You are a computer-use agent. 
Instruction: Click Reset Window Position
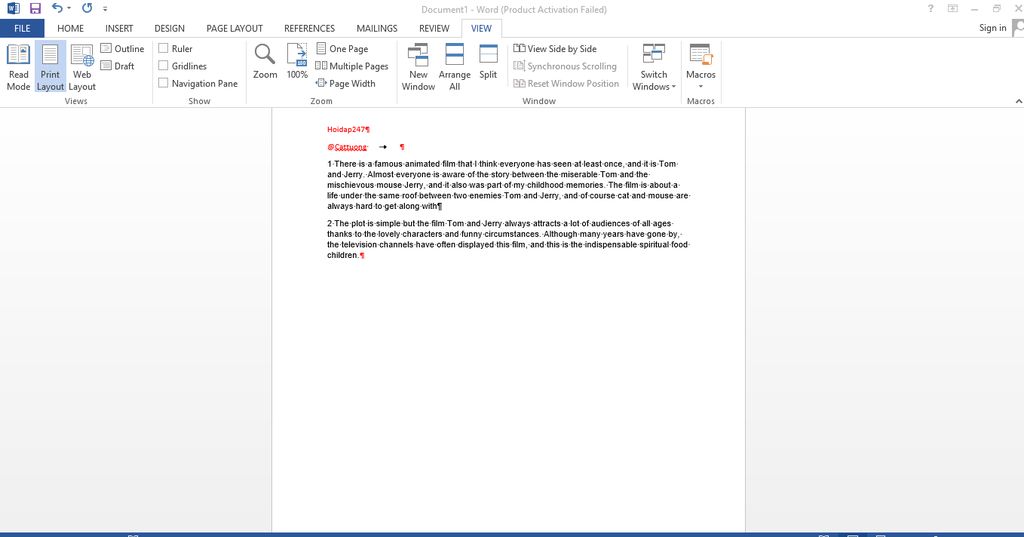[x=566, y=84]
